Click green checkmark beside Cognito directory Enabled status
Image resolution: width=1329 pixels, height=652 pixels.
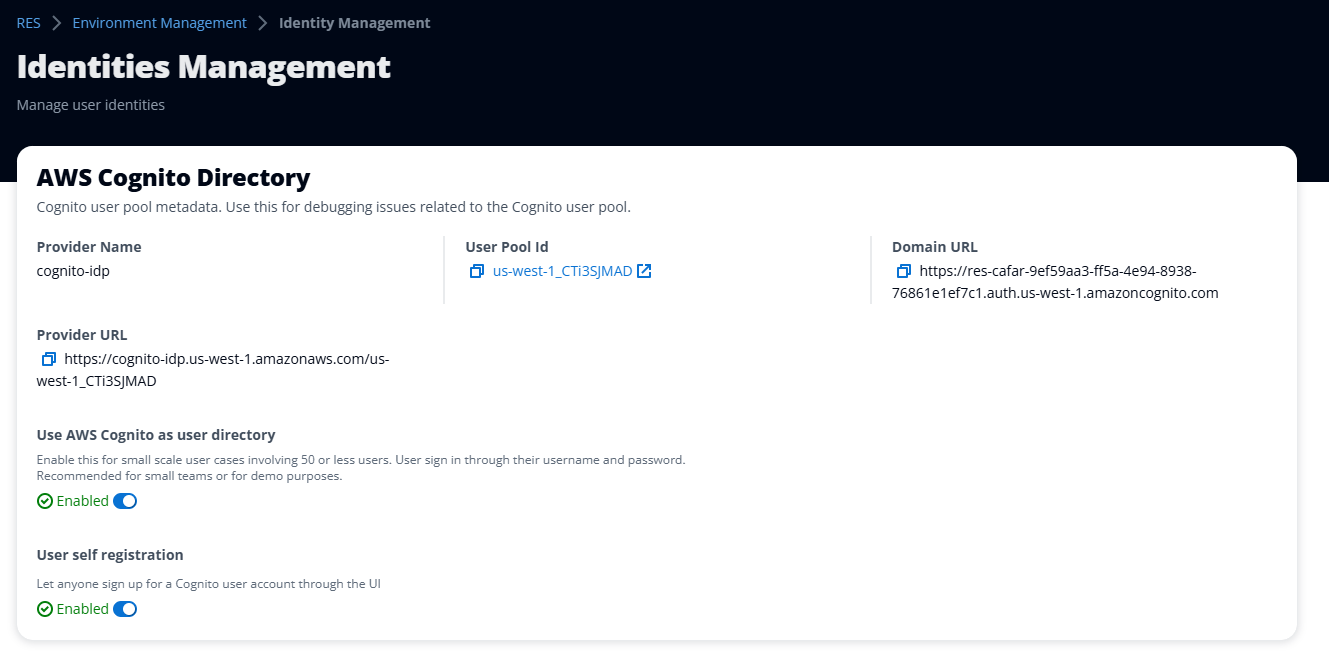[44, 500]
